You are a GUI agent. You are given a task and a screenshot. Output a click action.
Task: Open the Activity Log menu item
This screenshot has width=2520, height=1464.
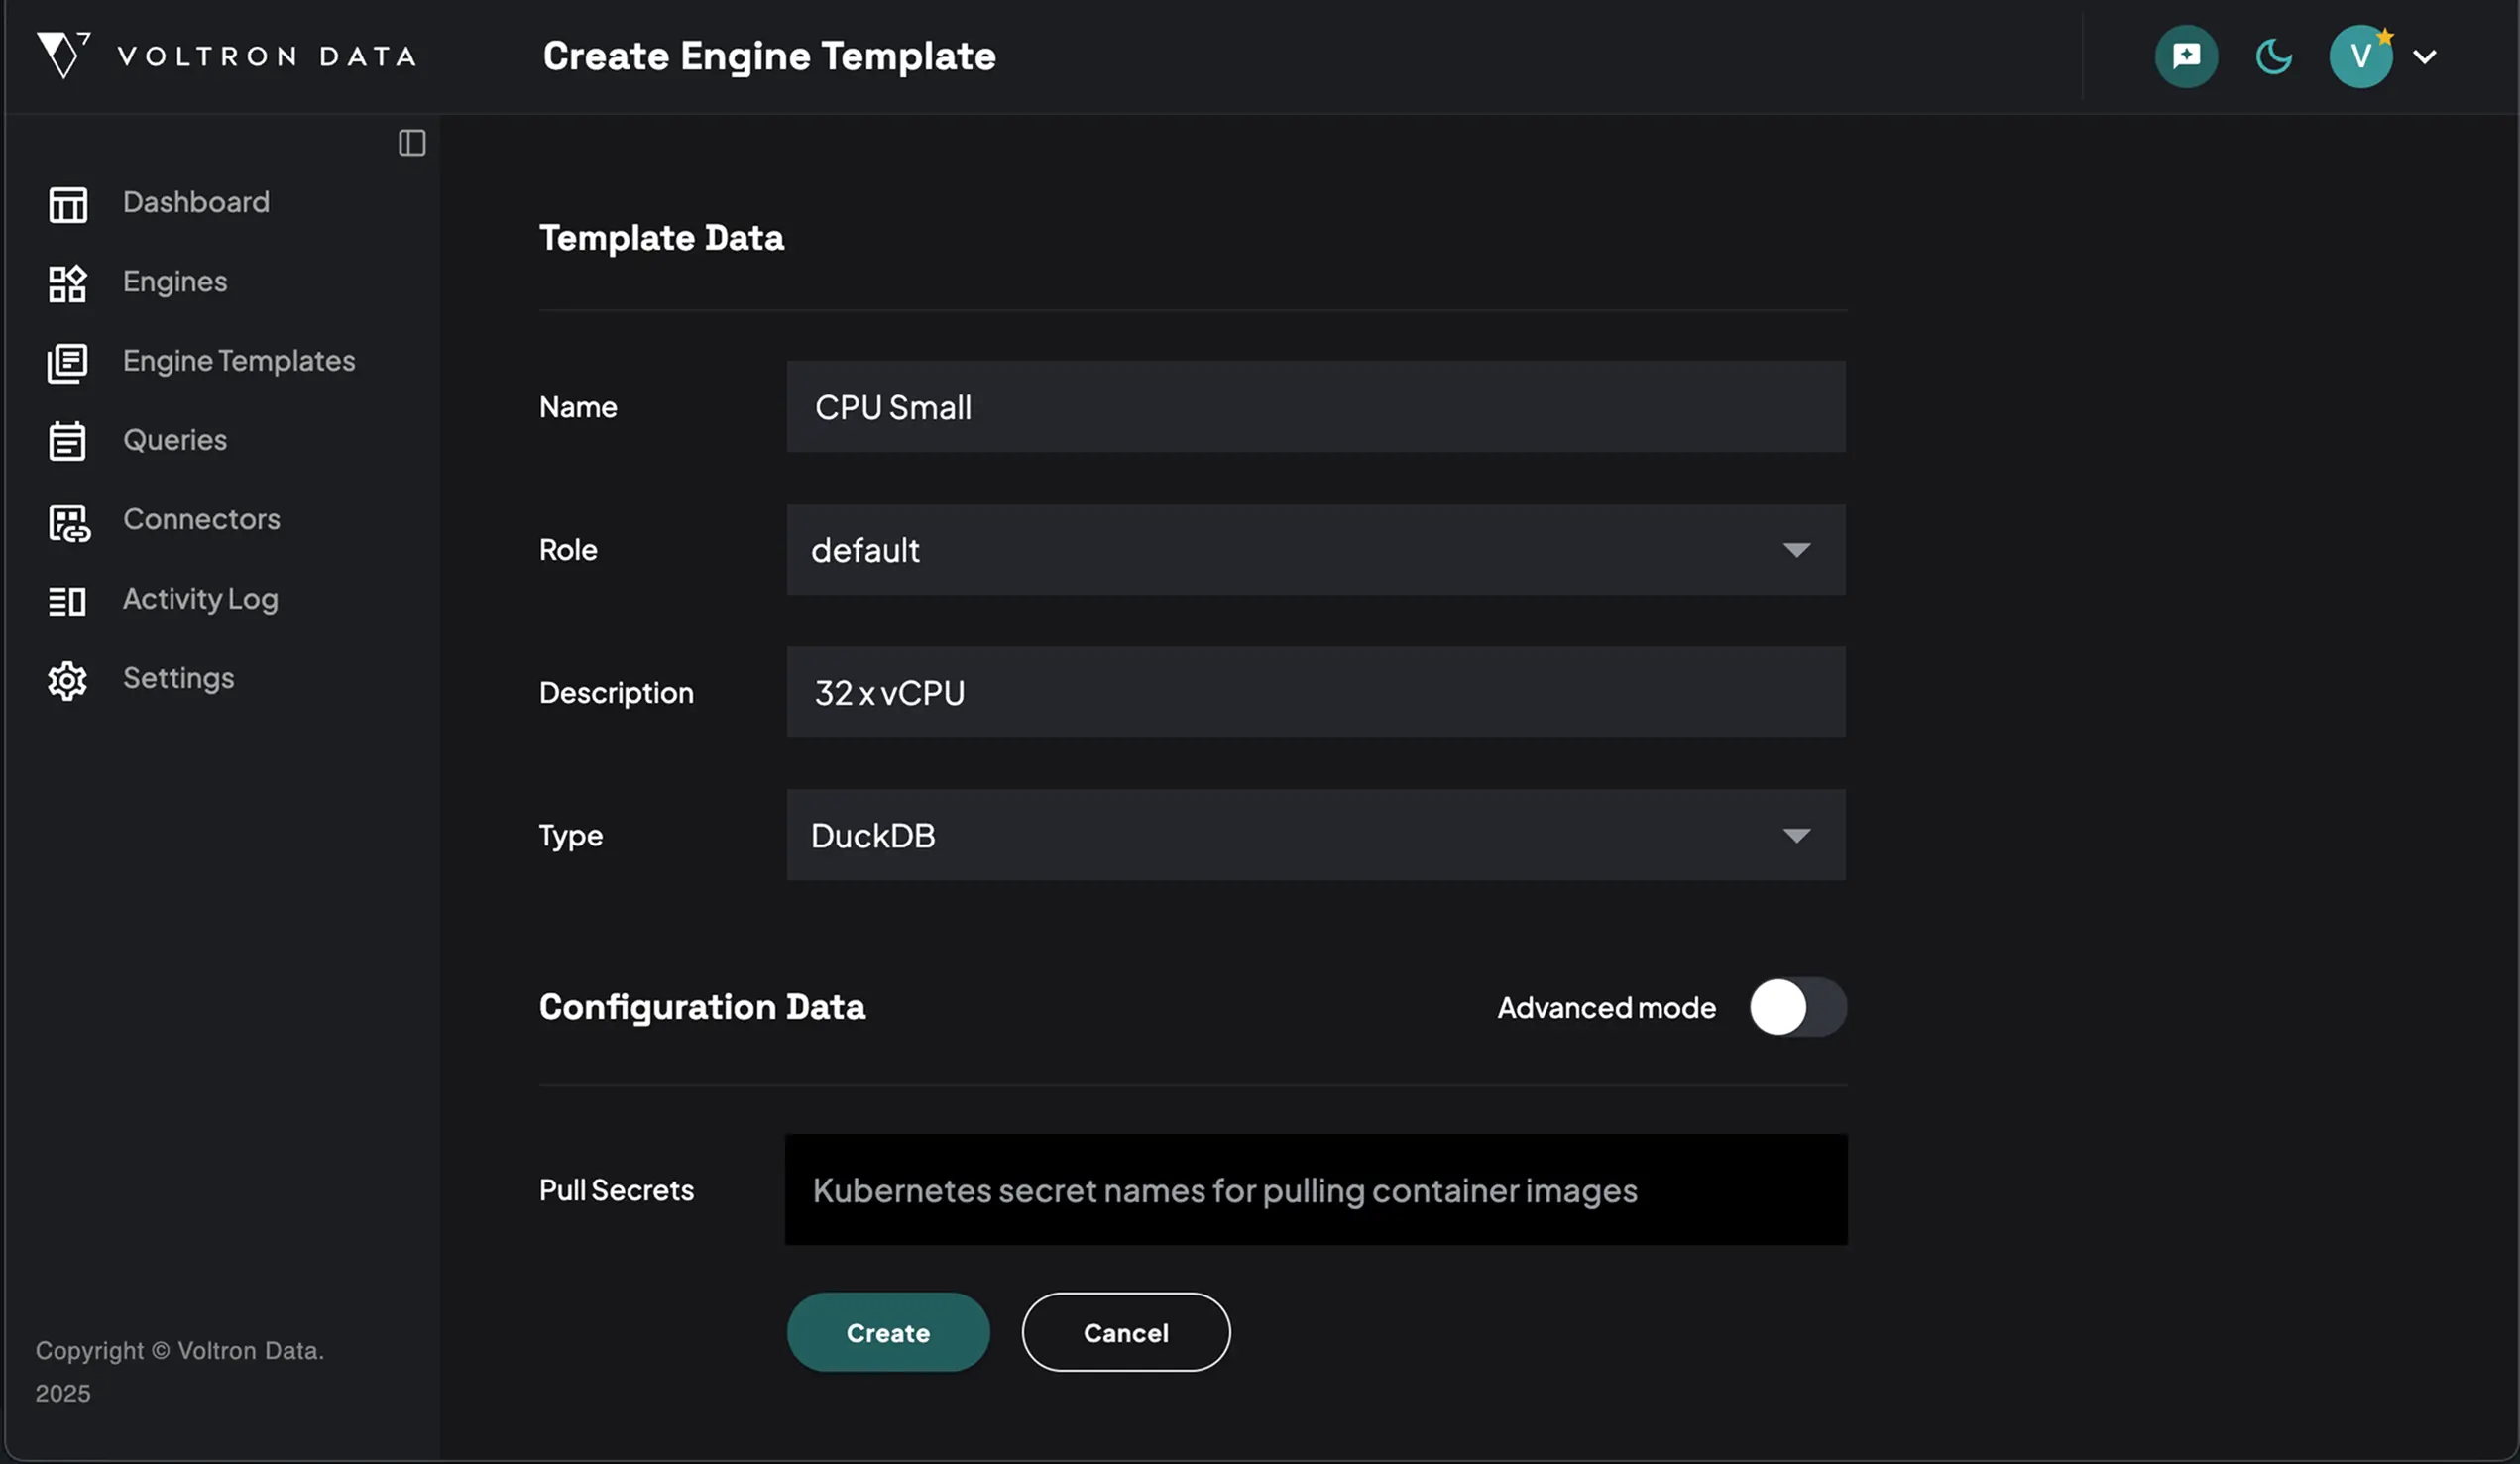pyautogui.click(x=200, y=599)
